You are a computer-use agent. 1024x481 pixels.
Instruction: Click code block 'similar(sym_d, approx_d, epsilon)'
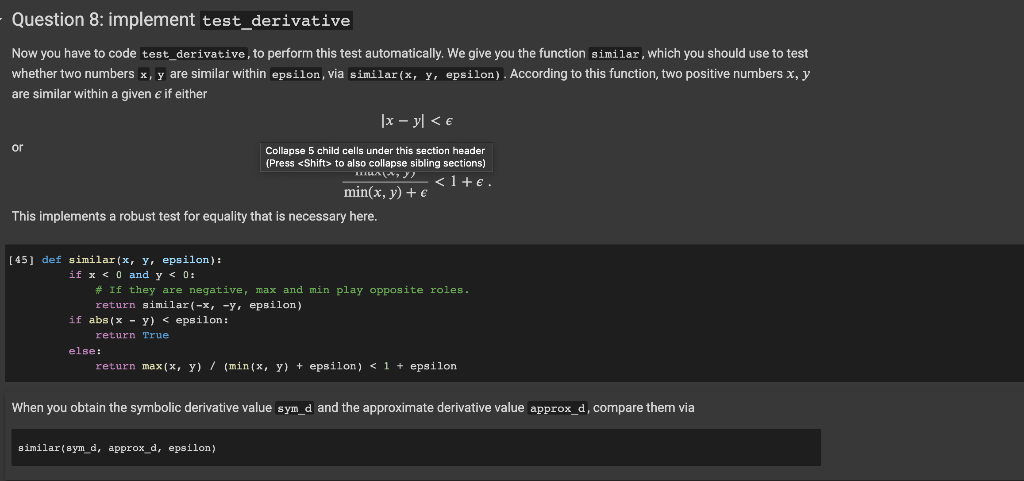(x=416, y=448)
